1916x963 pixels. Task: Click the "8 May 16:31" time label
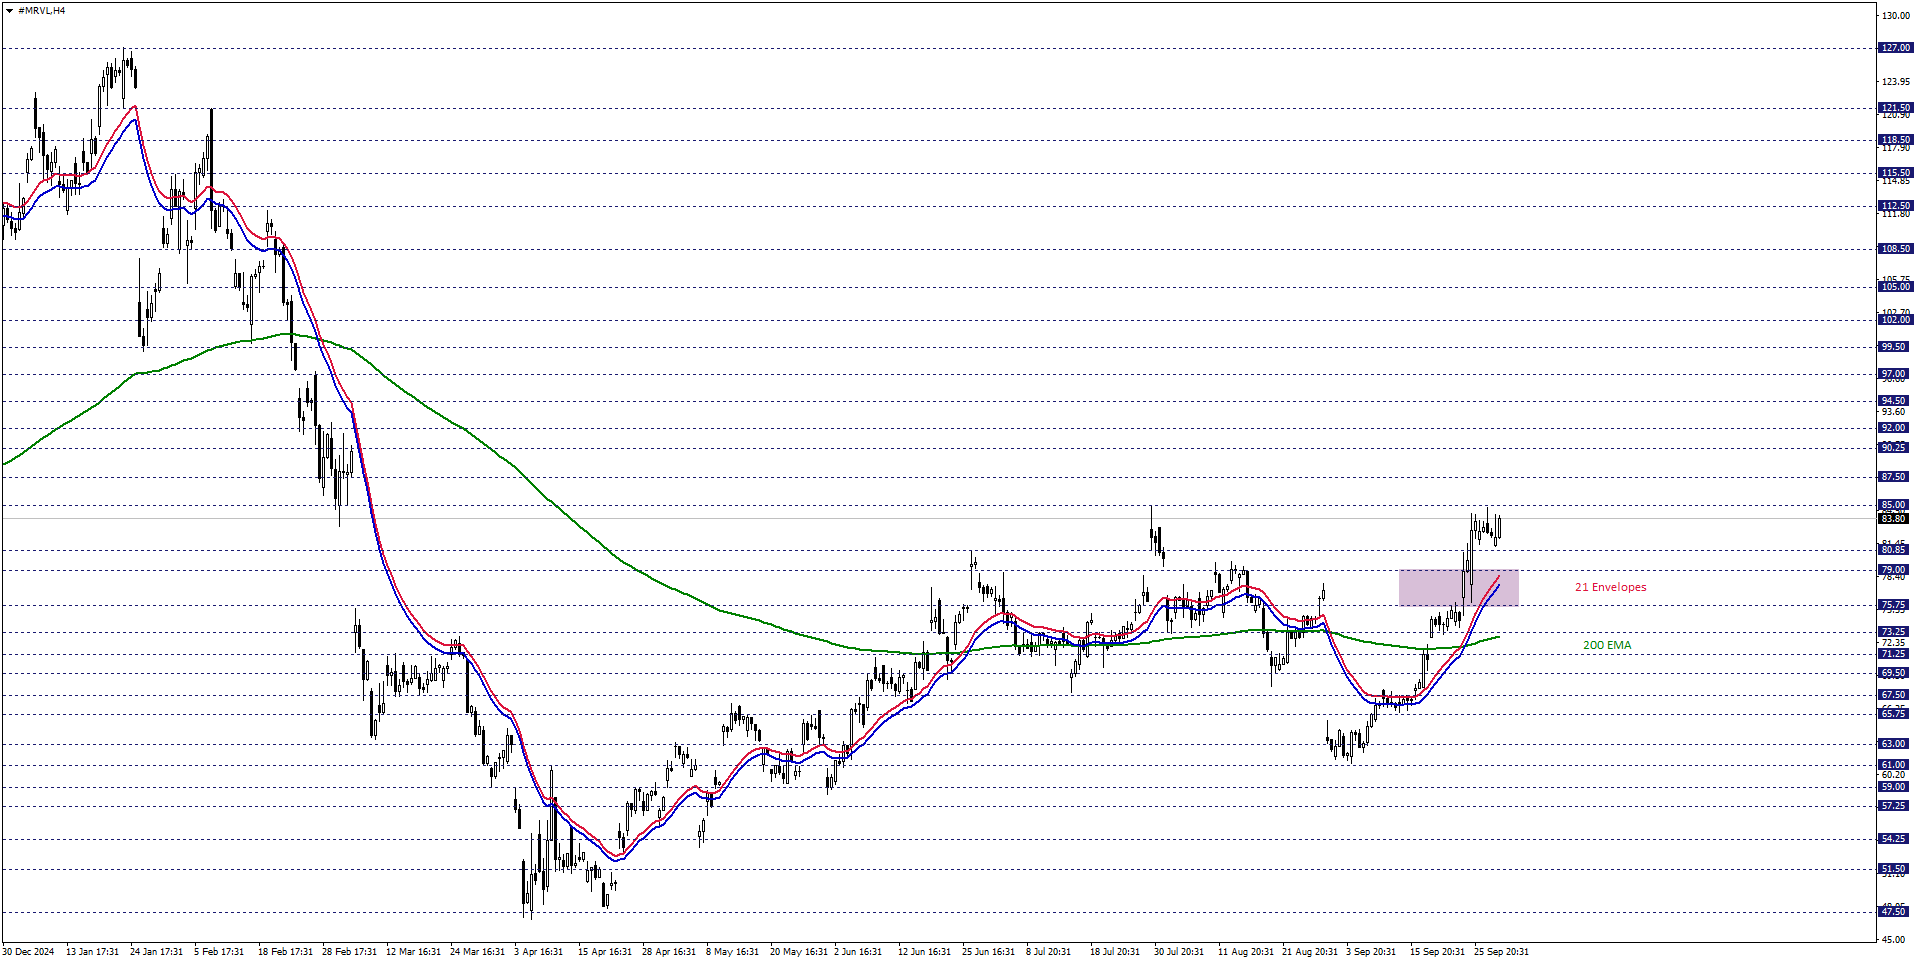click(733, 952)
